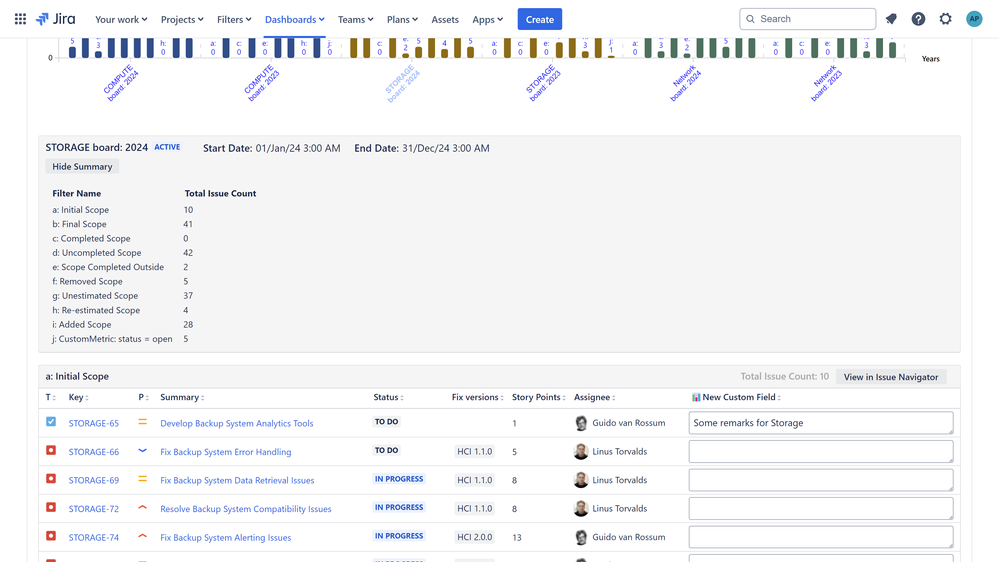999x562 pixels.
Task: Open Fix Backup System Error Handling link
Action: [226, 452]
